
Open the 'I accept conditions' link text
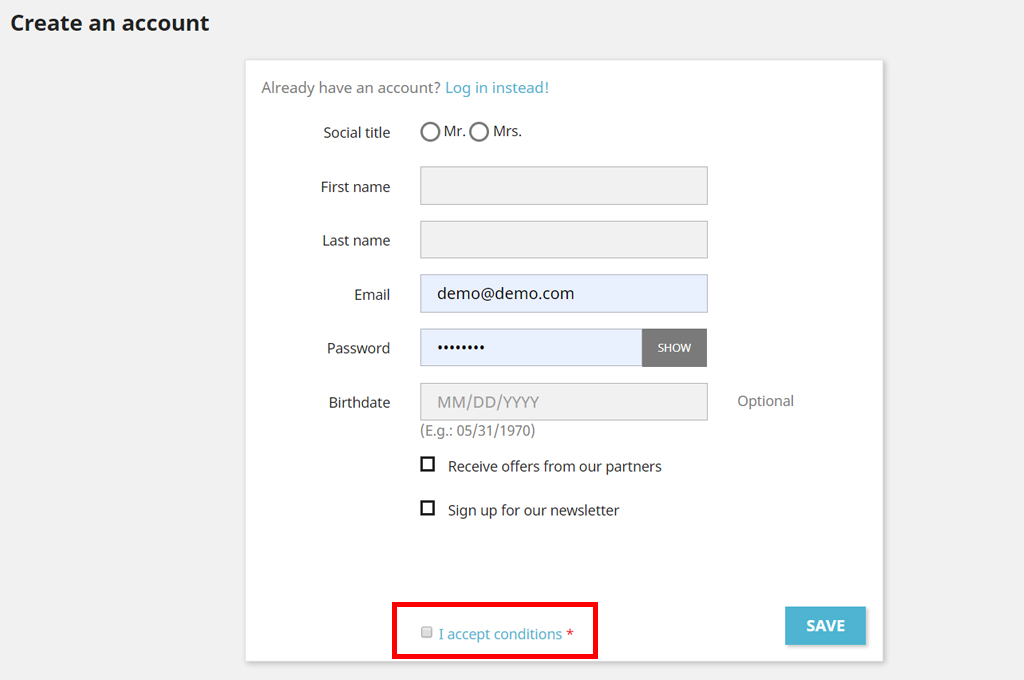coord(500,634)
